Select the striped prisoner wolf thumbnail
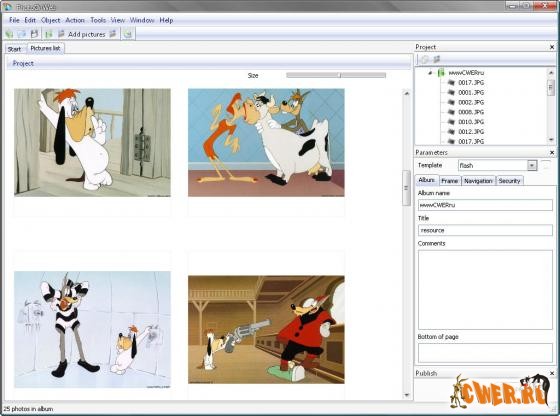Viewport: 560px width, 416px height. tap(92, 330)
